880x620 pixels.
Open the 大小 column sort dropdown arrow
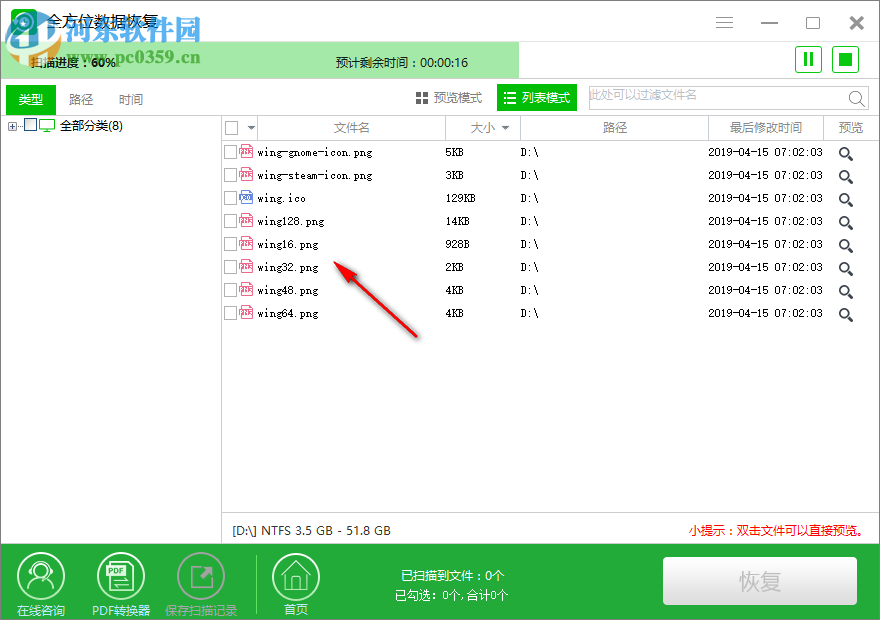pyautogui.click(x=505, y=128)
